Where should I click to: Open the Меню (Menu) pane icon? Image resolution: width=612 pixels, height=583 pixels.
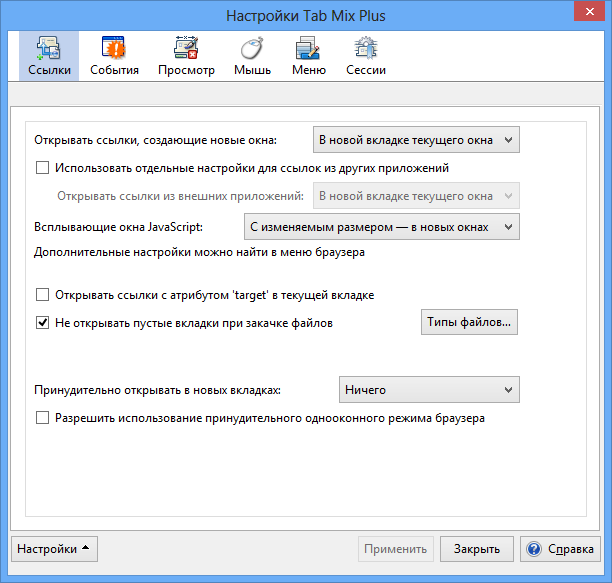309,56
